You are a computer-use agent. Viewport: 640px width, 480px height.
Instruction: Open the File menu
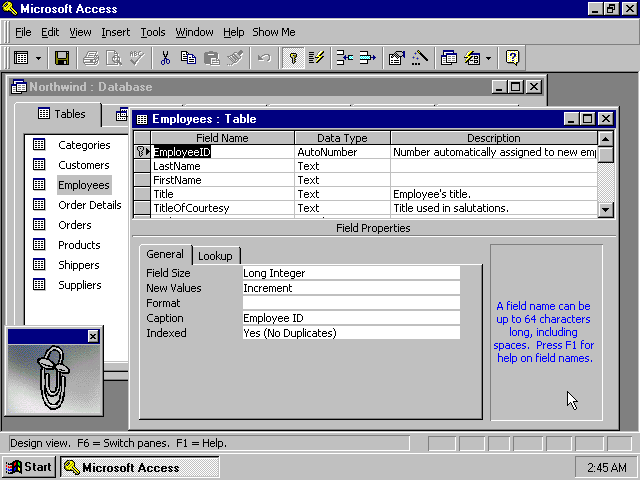[x=23, y=32]
